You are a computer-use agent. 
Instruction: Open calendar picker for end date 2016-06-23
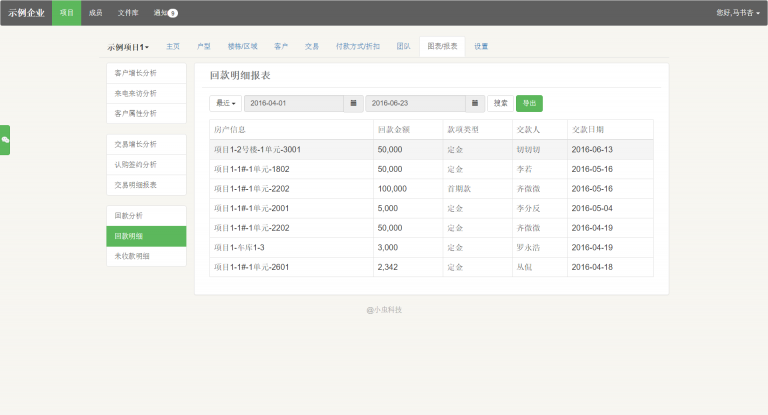[x=475, y=103]
